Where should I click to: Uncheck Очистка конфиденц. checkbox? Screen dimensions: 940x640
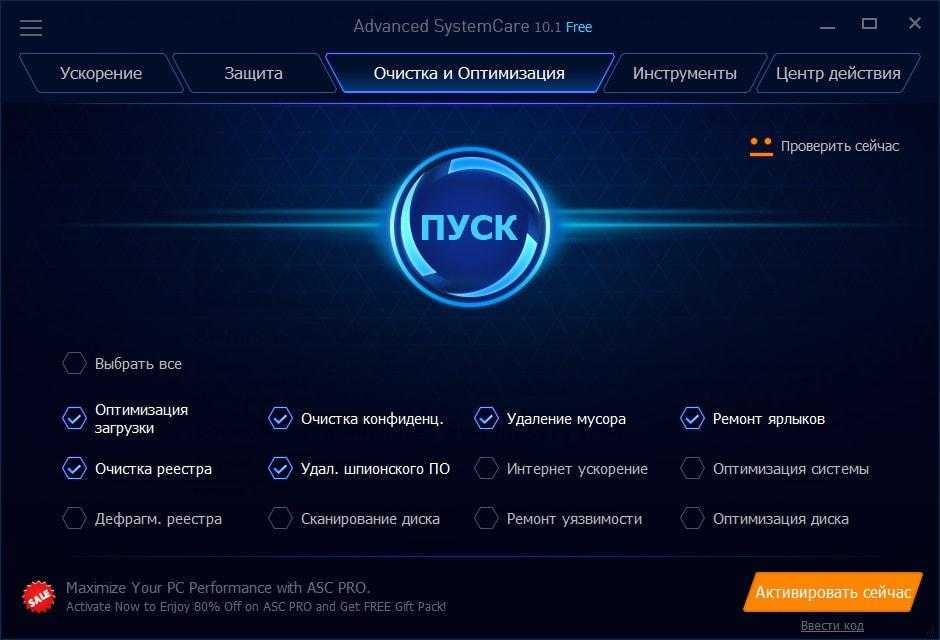coord(280,418)
